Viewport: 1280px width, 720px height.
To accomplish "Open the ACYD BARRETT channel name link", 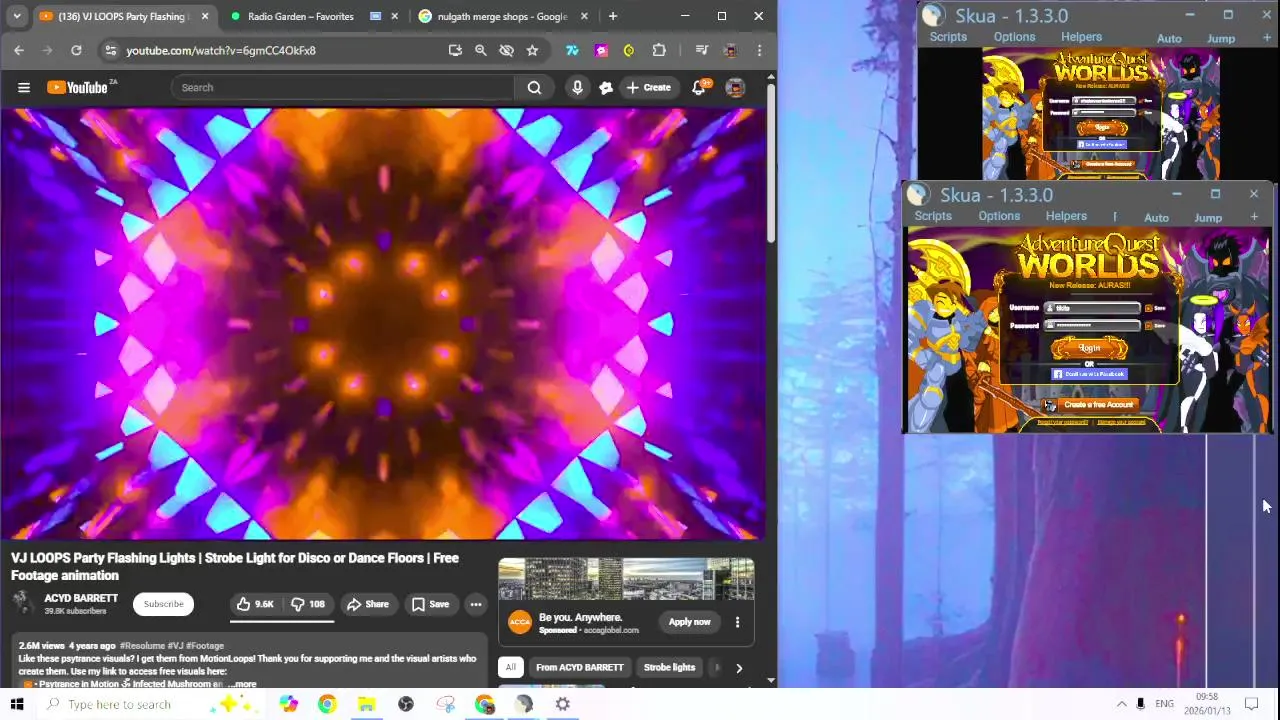I will pos(81,598).
